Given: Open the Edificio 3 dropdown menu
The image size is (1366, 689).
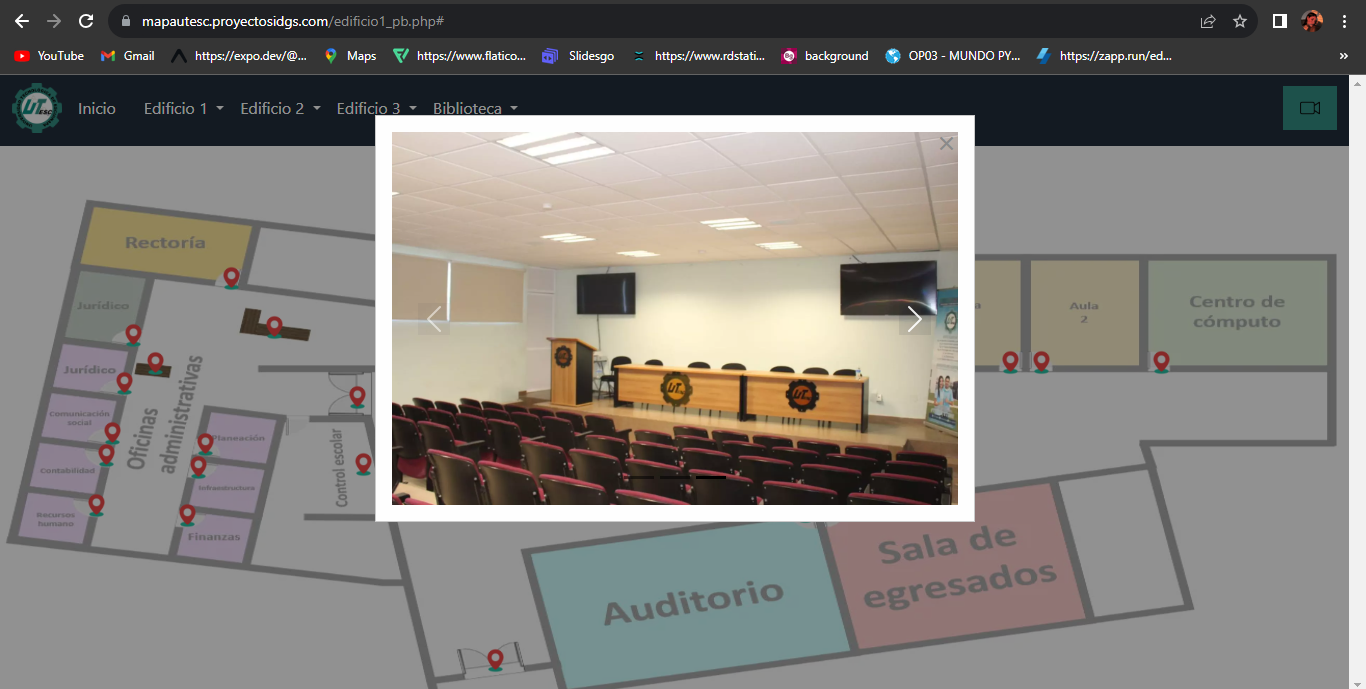Looking at the screenshot, I should click(x=376, y=108).
